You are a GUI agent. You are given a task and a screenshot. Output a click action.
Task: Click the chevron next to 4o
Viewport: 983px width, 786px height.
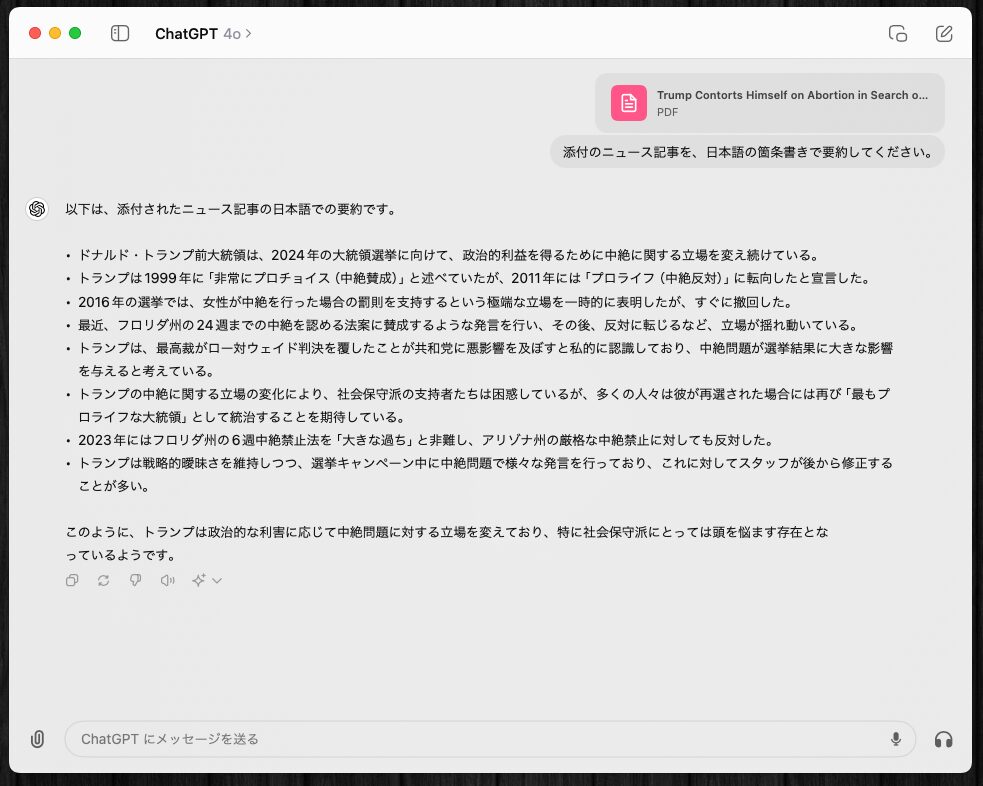[x=249, y=34]
